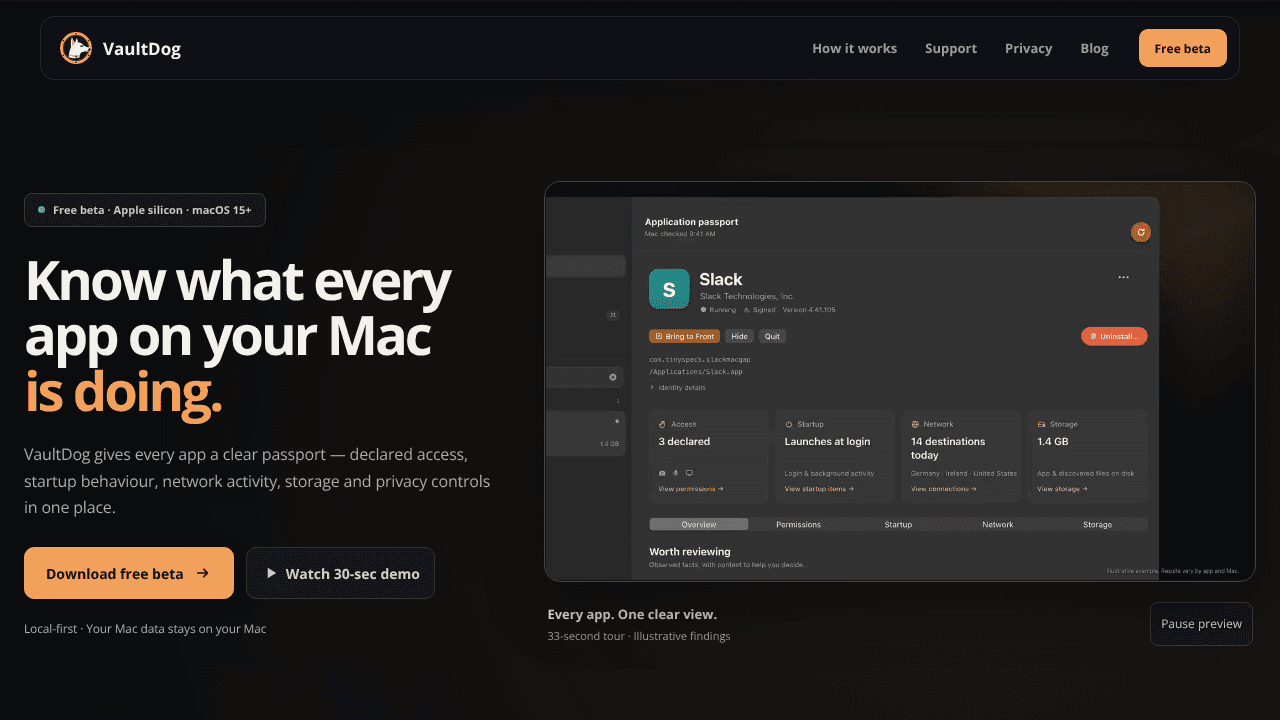Switch to the Storage tab
This screenshot has height=720, width=1280.
[1097, 524]
